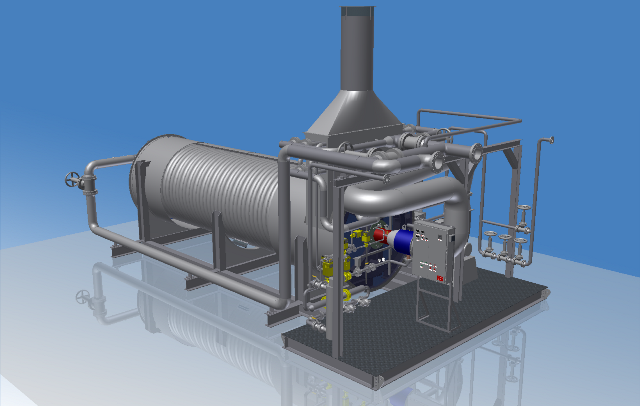
Task: Select the vertical exhaust stack on top
Action: (x=357, y=48)
